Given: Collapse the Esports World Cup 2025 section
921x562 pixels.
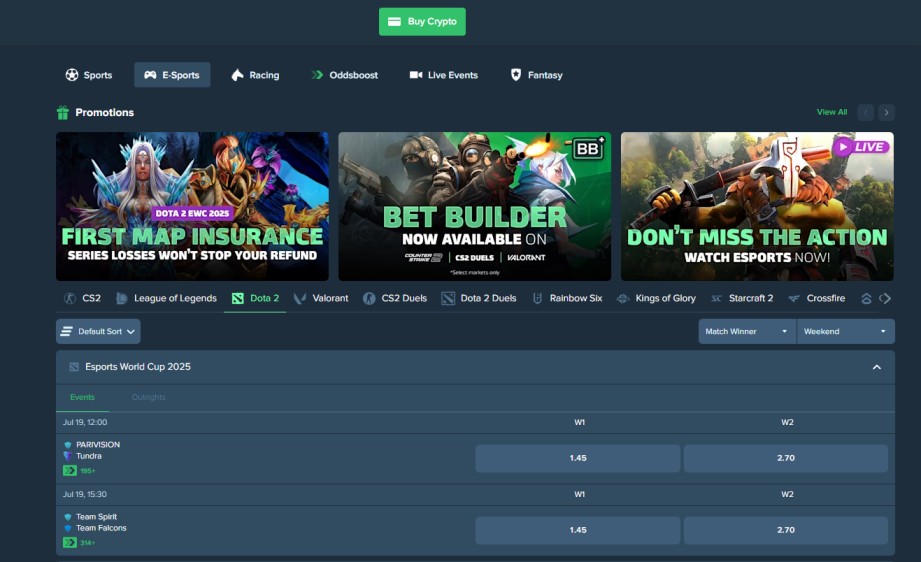Looking at the screenshot, I should click(877, 367).
